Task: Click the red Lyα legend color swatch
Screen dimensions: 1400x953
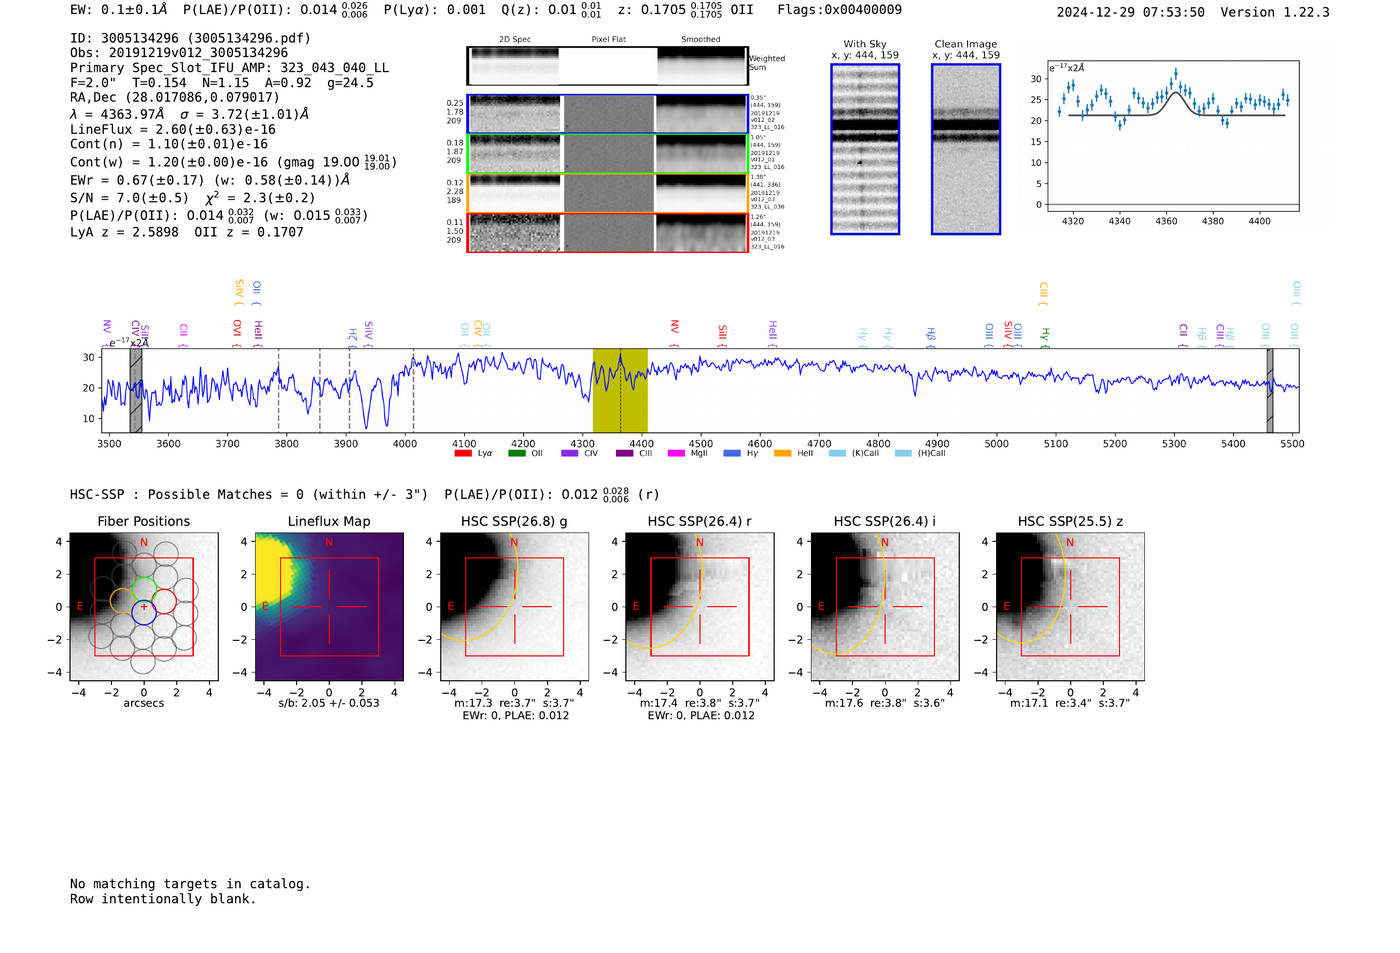Action: (x=462, y=453)
